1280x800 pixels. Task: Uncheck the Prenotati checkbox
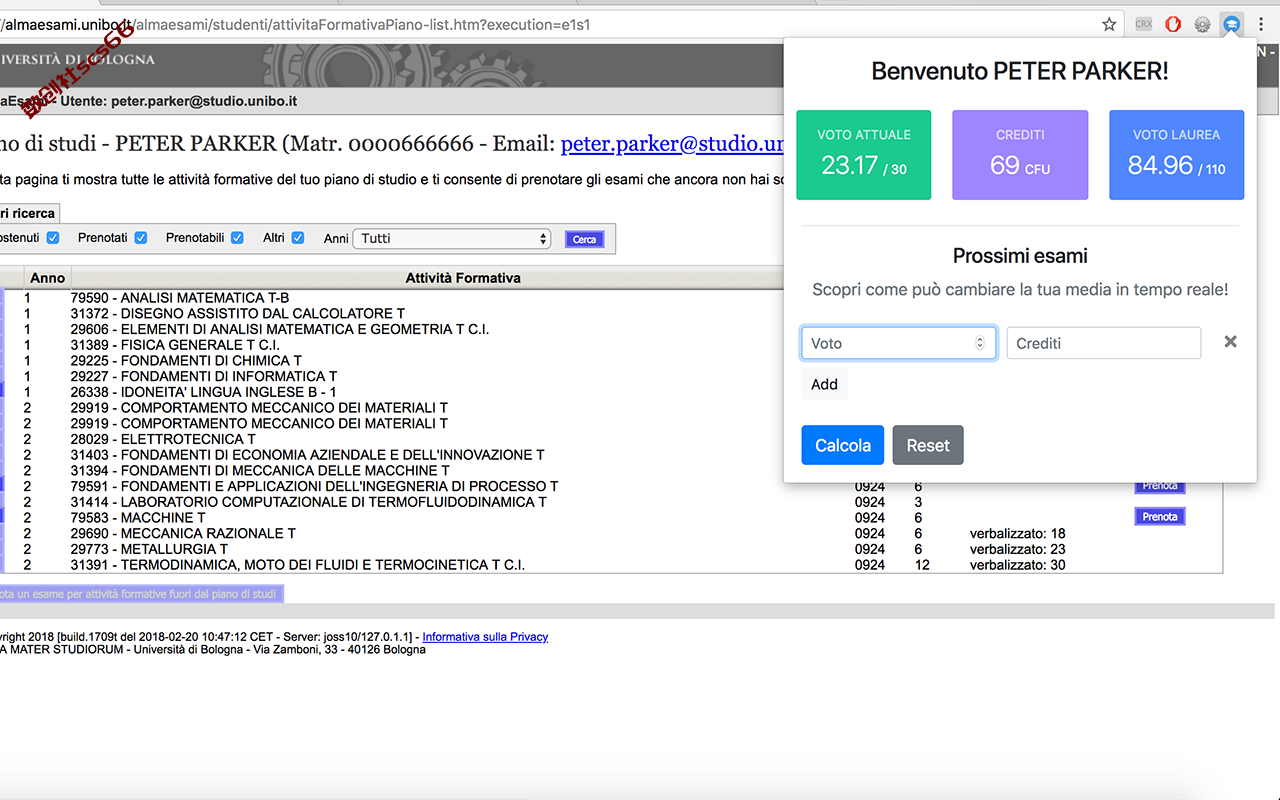pos(141,238)
